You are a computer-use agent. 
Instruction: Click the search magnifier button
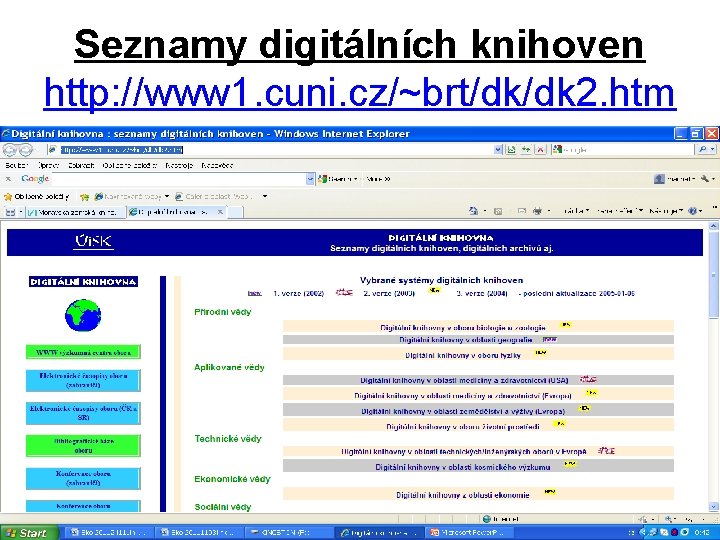pos(703,149)
